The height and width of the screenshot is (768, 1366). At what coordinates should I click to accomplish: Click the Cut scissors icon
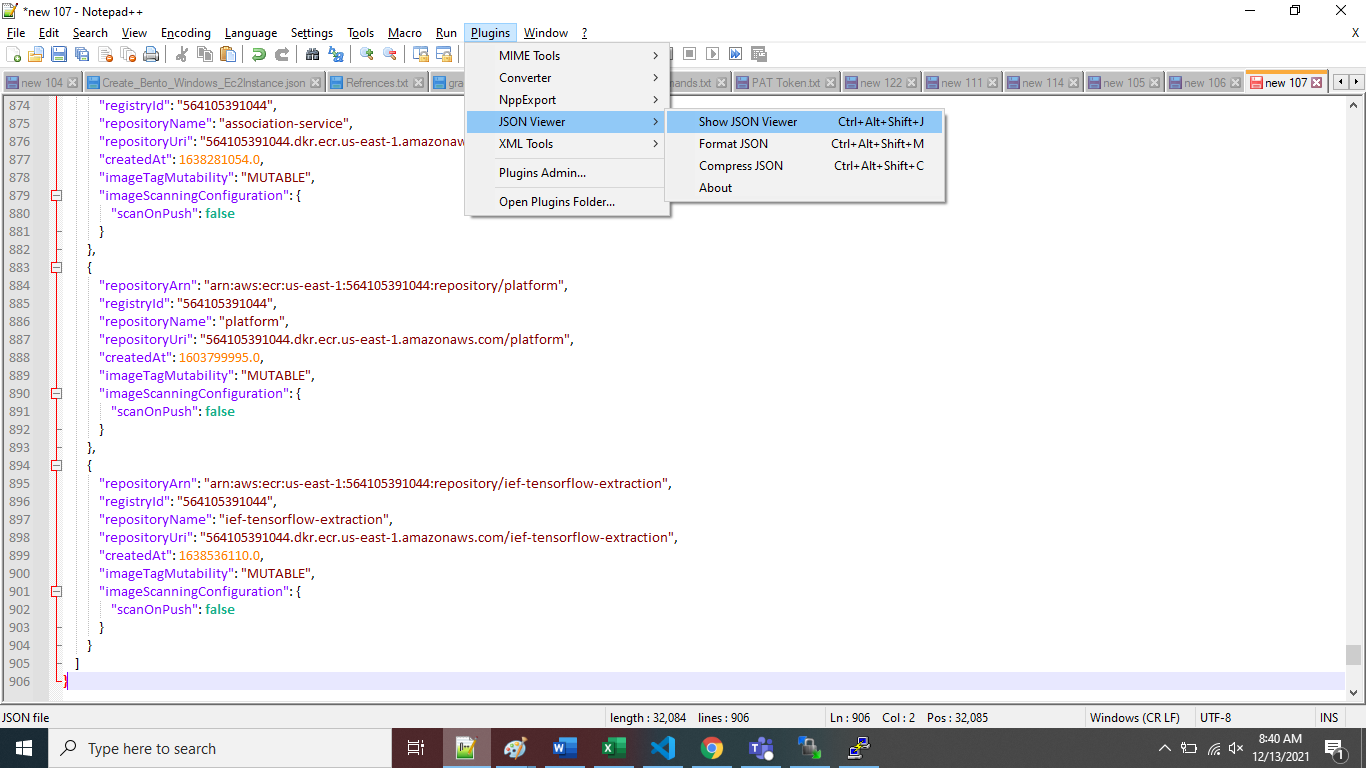pyautogui.click(x=182, y=54)
